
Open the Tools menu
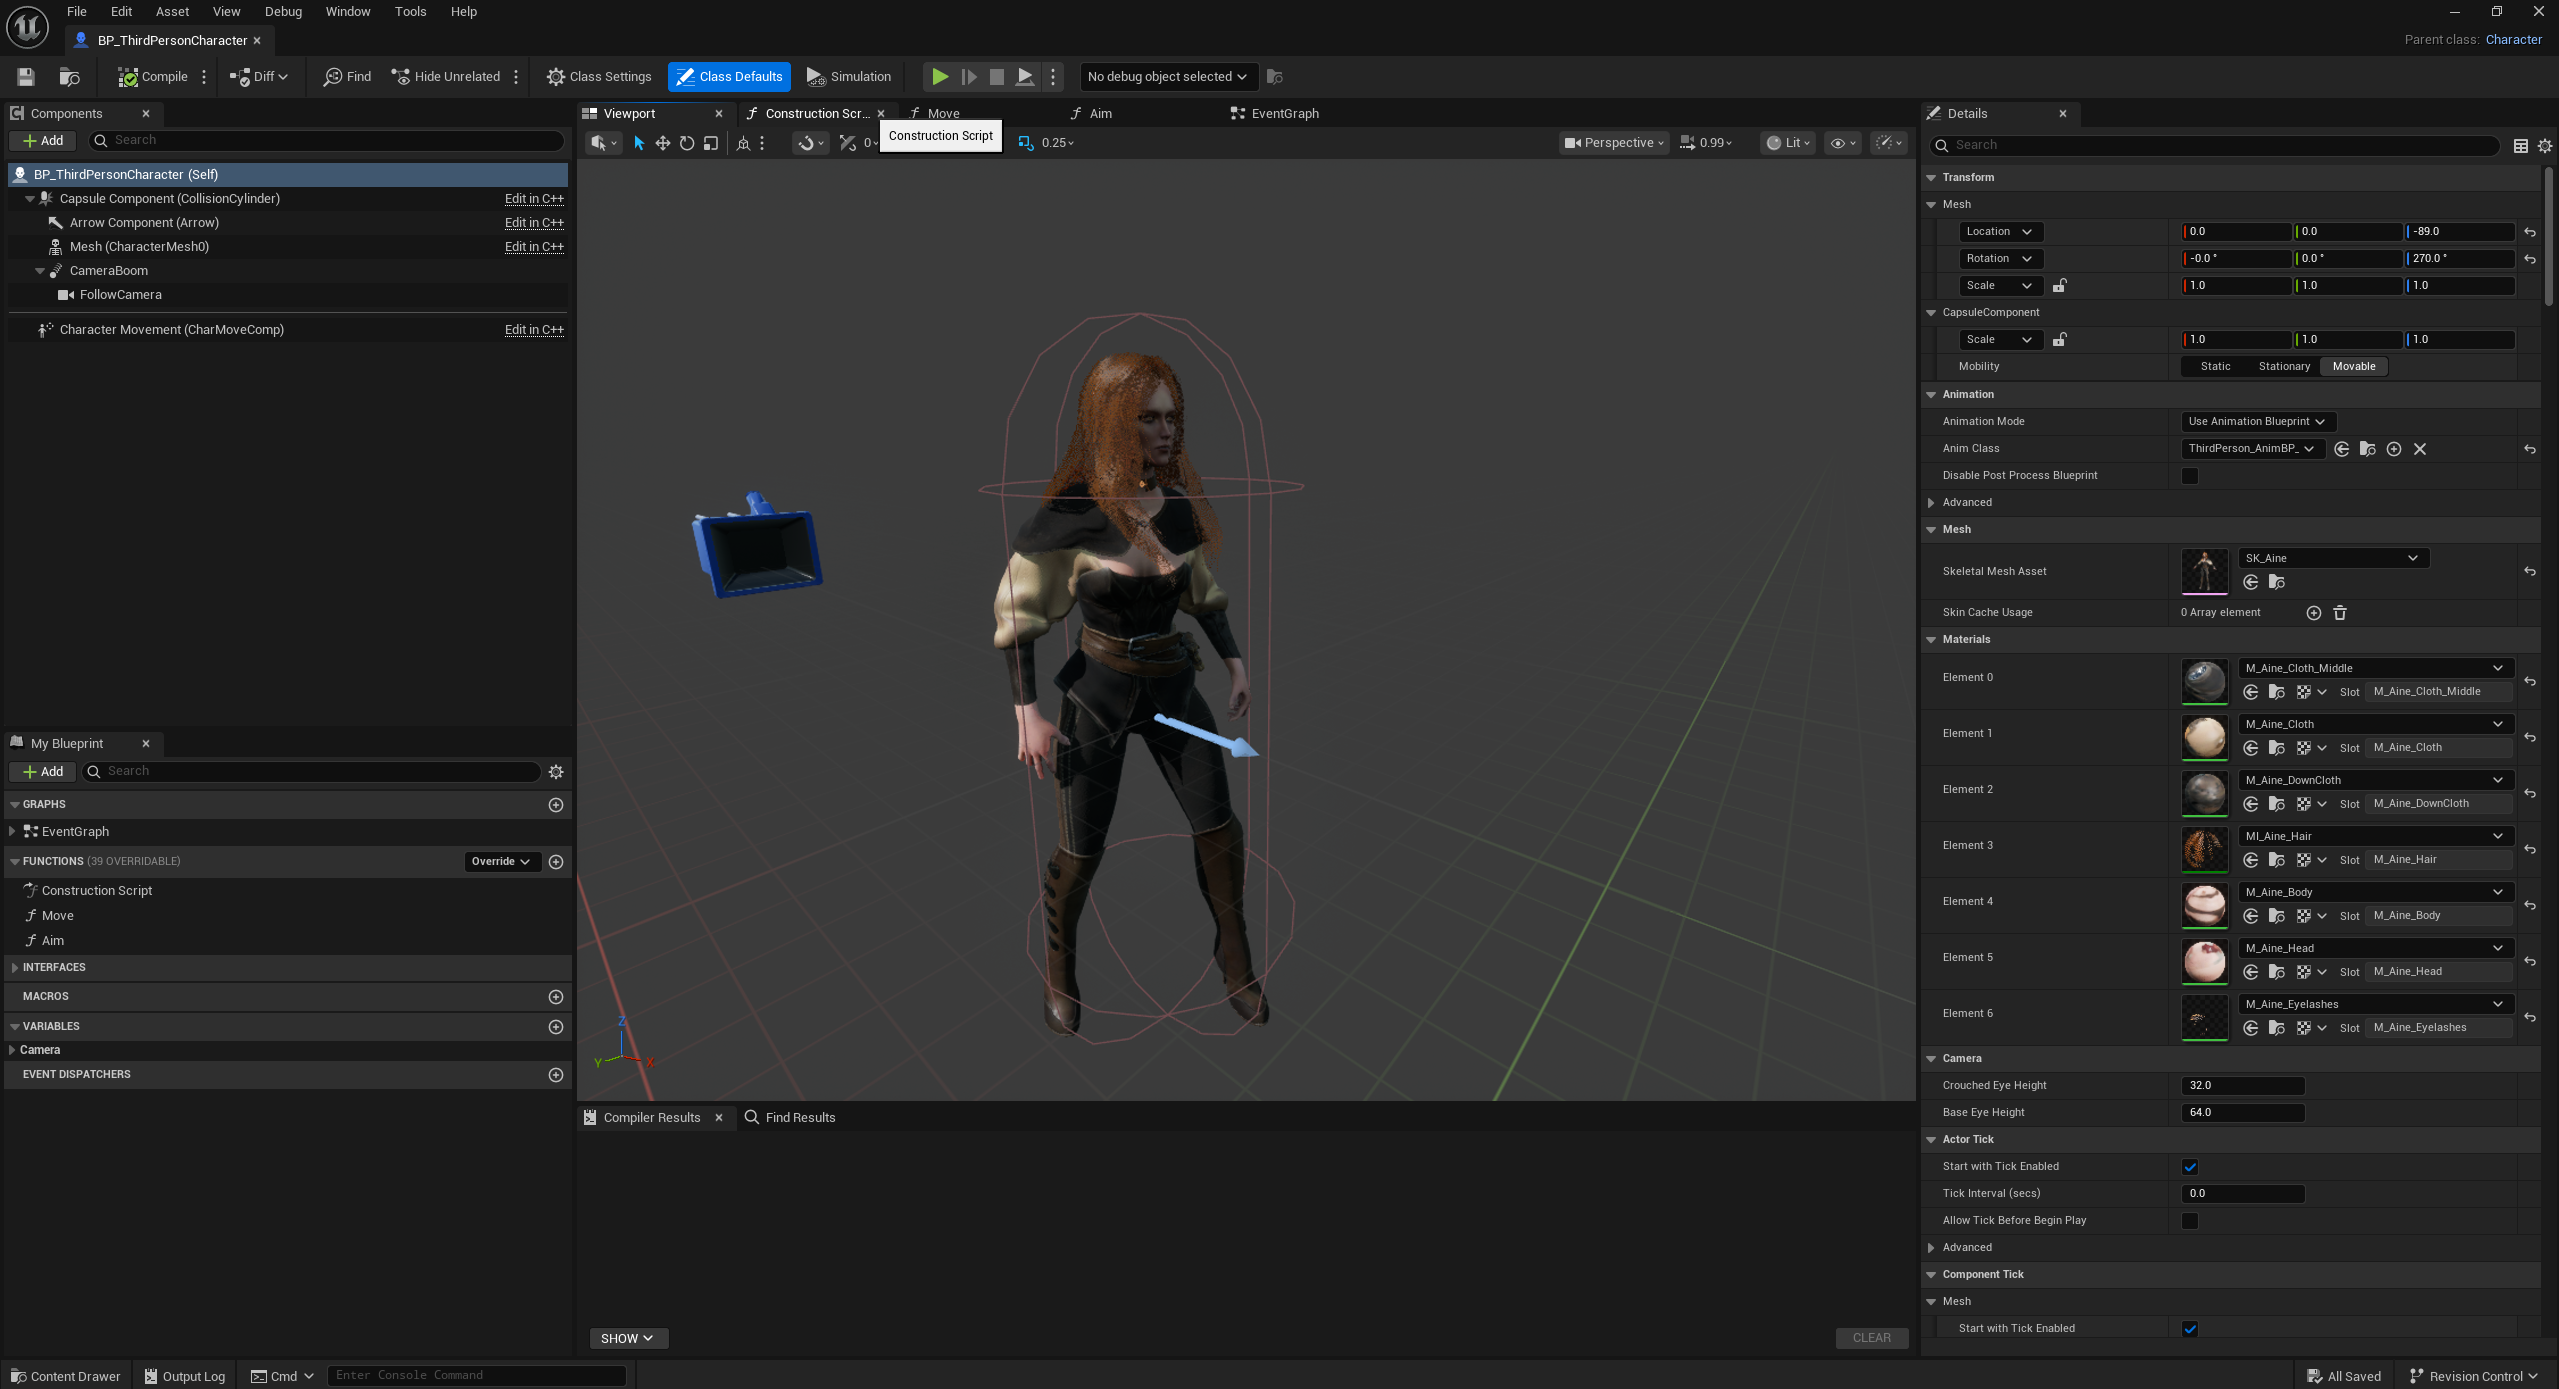click(x=410, y=12)
